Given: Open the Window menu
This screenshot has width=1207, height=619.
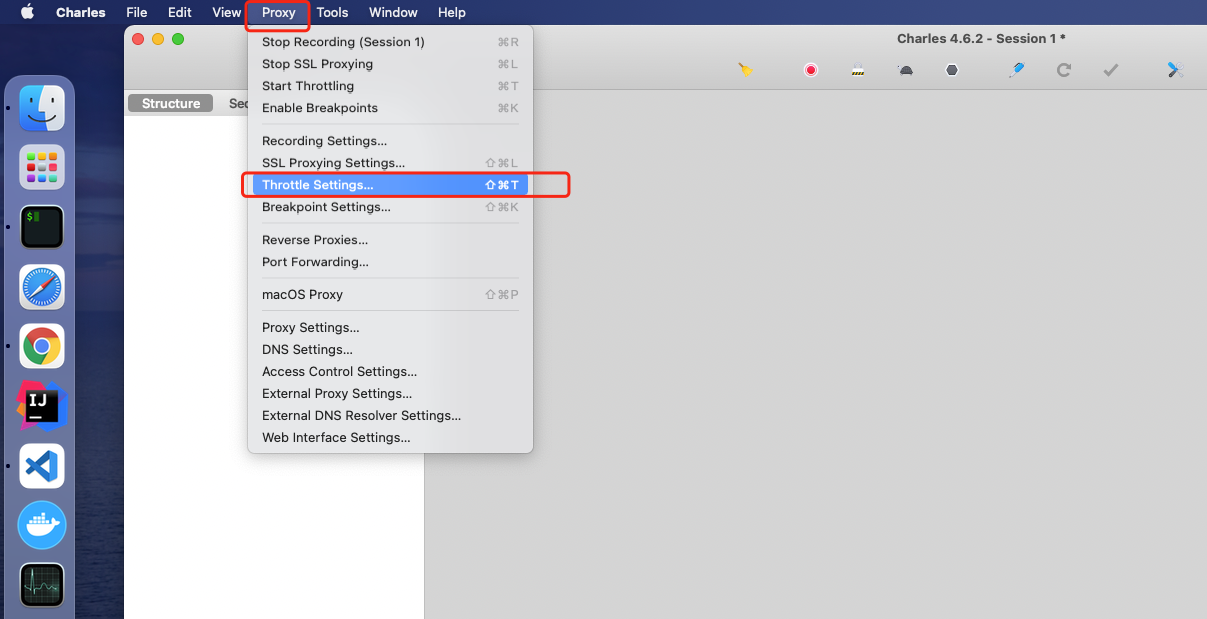Looking at the screenshot, I should 393,12.
